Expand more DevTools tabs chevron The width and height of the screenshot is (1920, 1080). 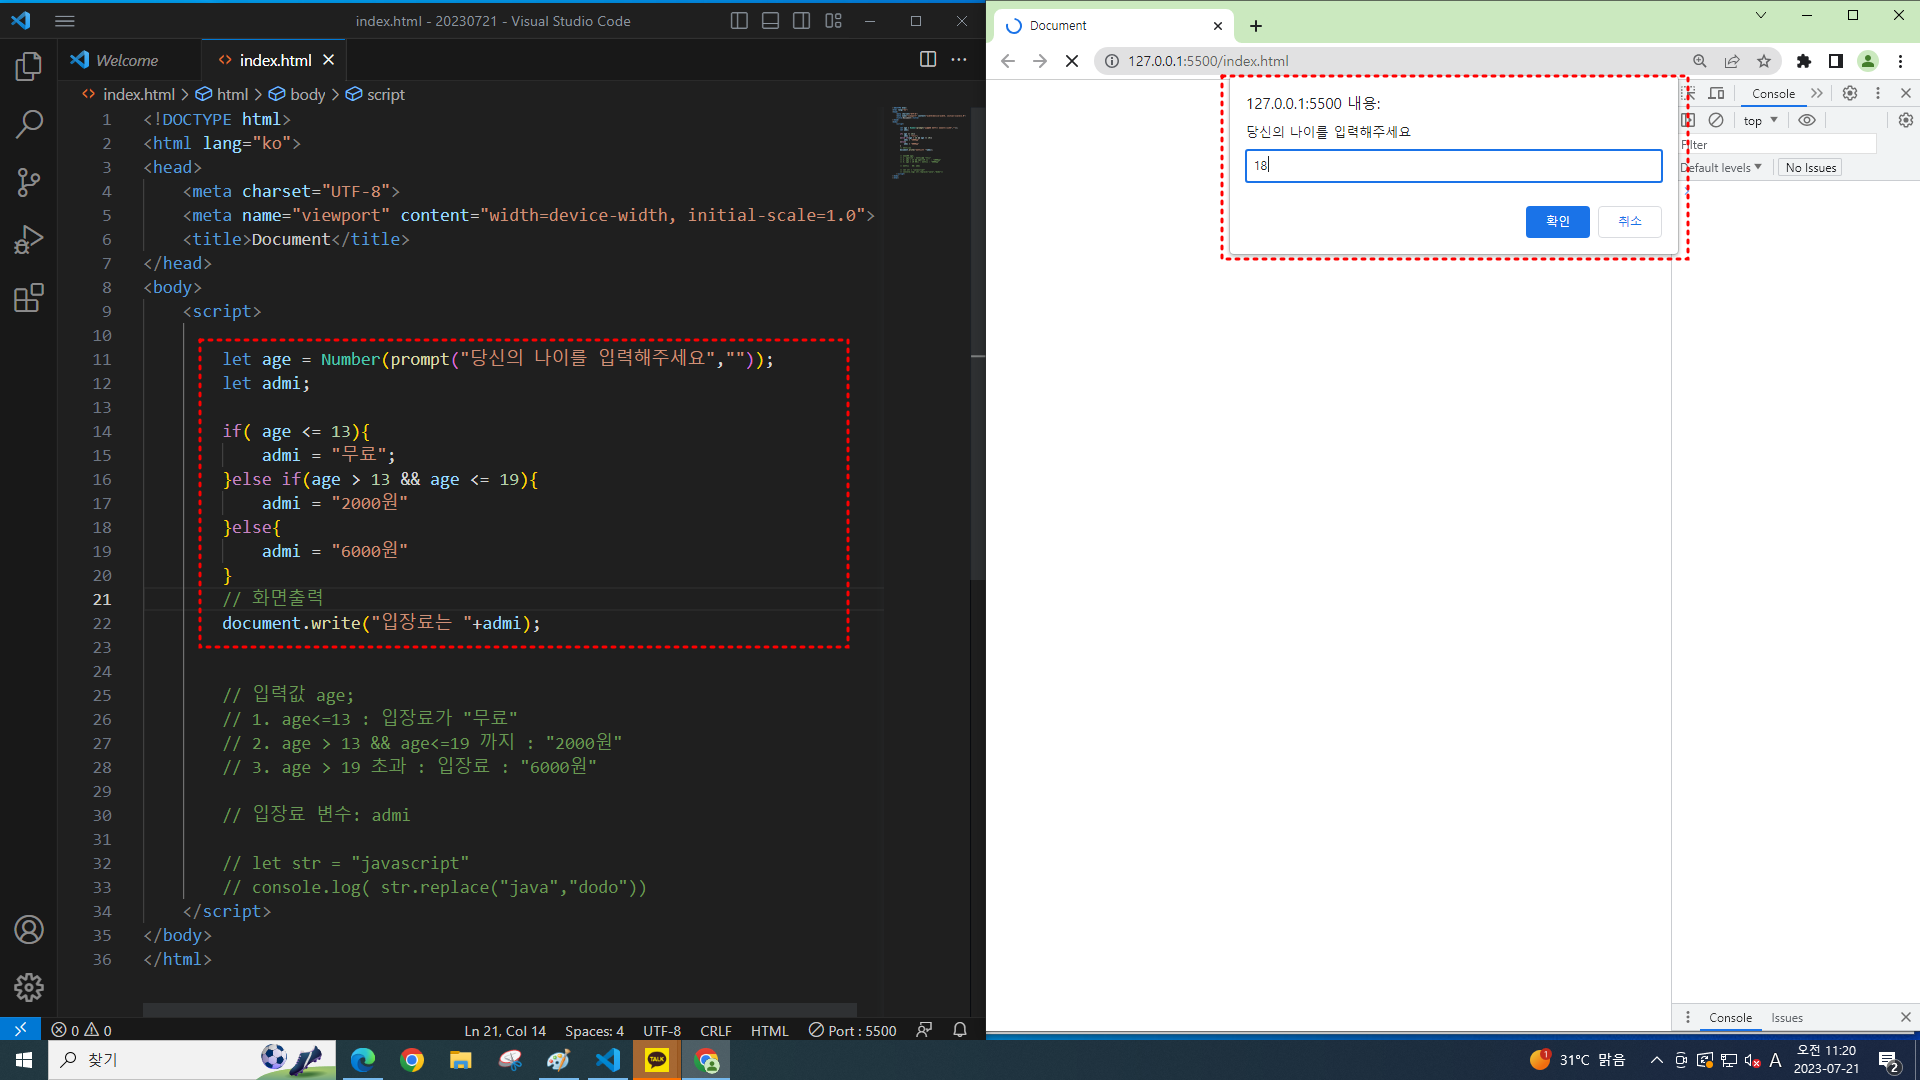click(x=1817, y=93)
